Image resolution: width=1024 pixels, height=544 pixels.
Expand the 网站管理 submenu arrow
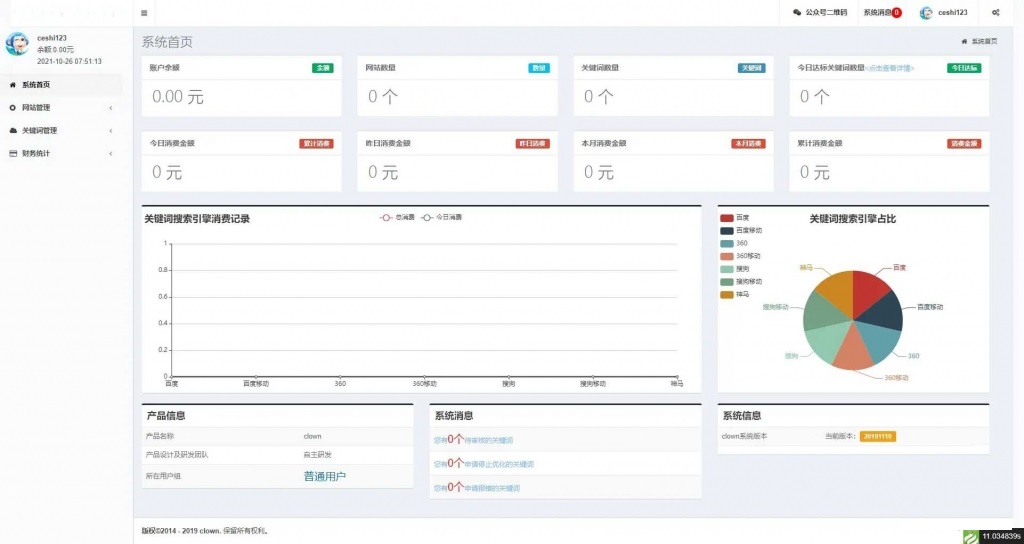(110, 107)
